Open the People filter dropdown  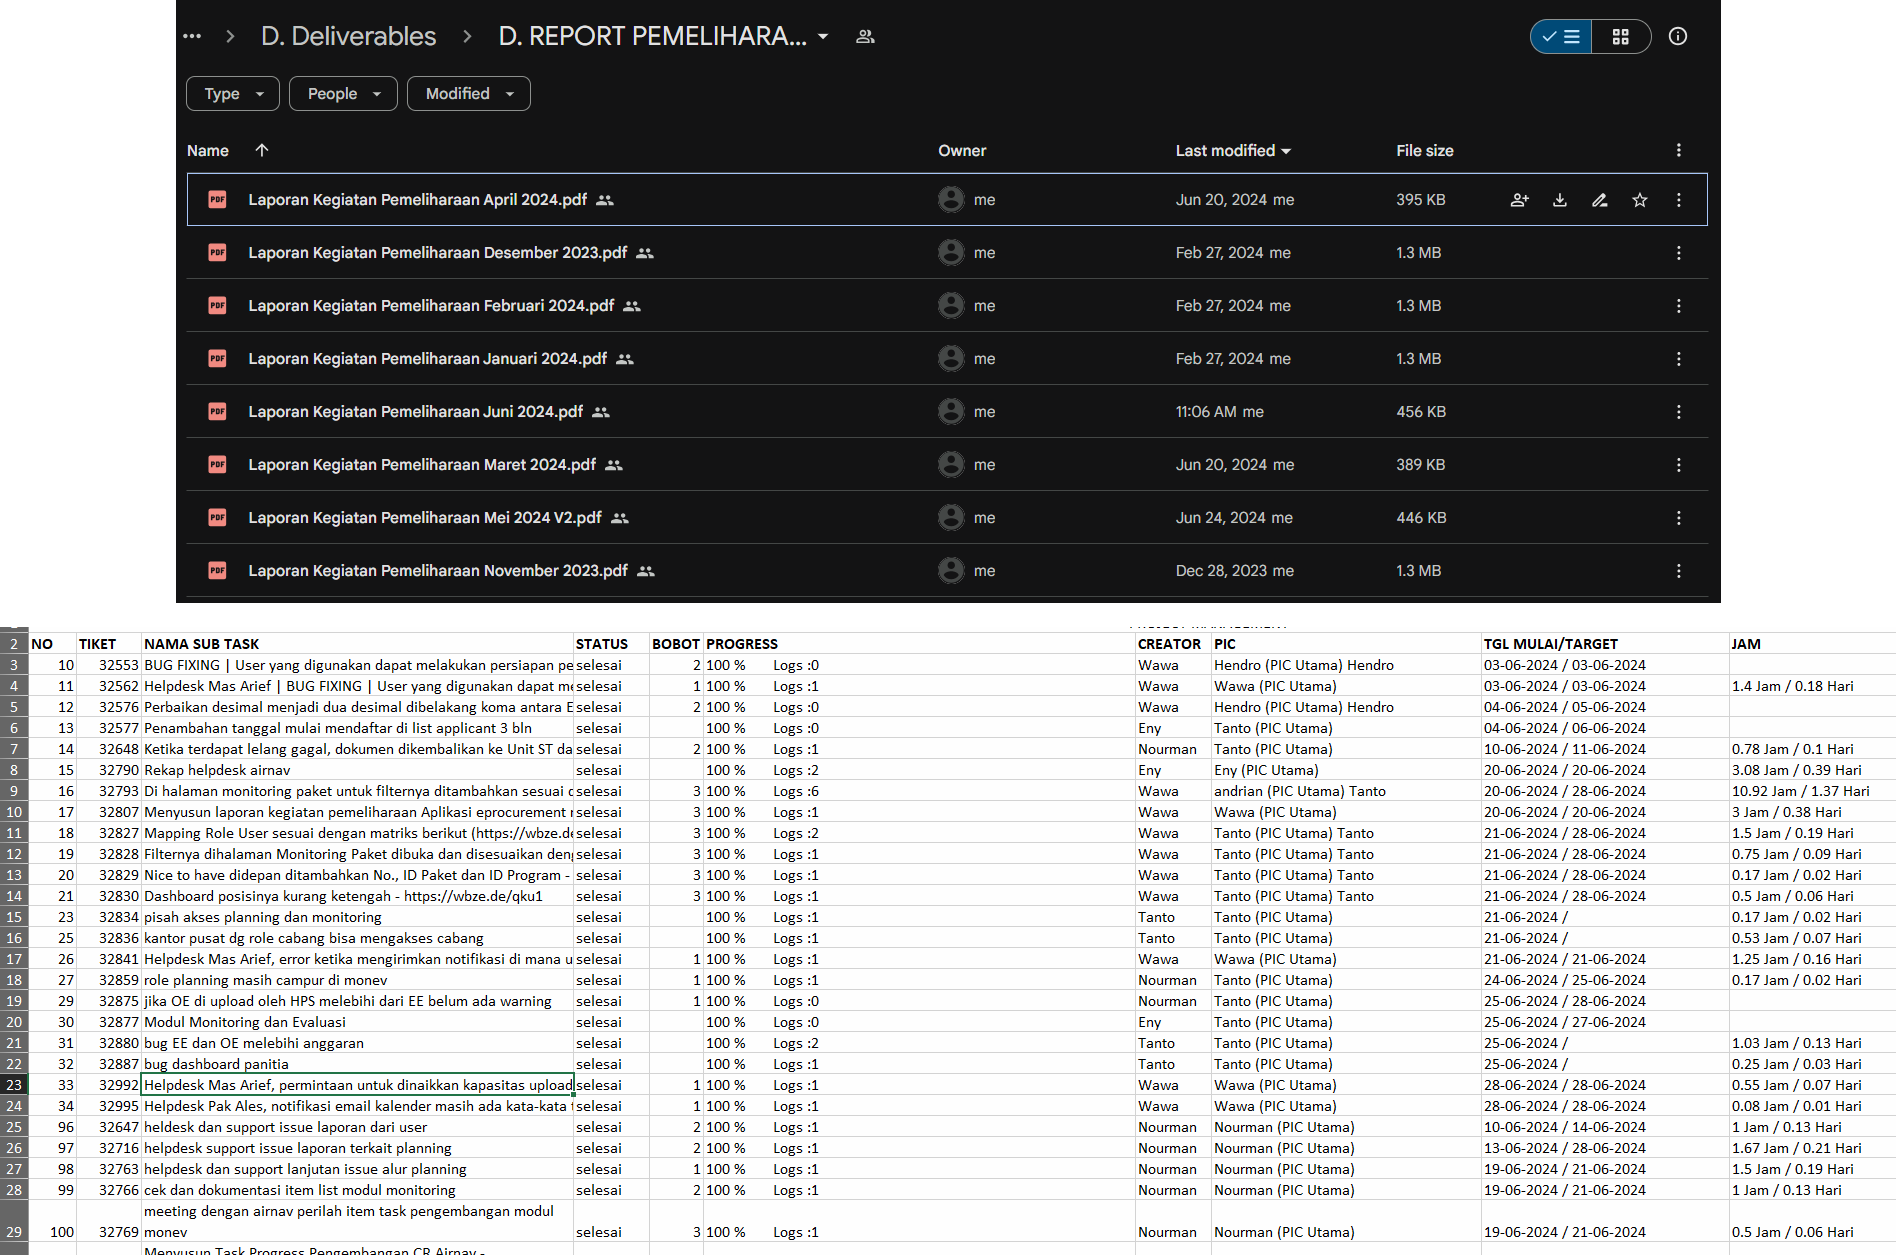pos(343,94)
